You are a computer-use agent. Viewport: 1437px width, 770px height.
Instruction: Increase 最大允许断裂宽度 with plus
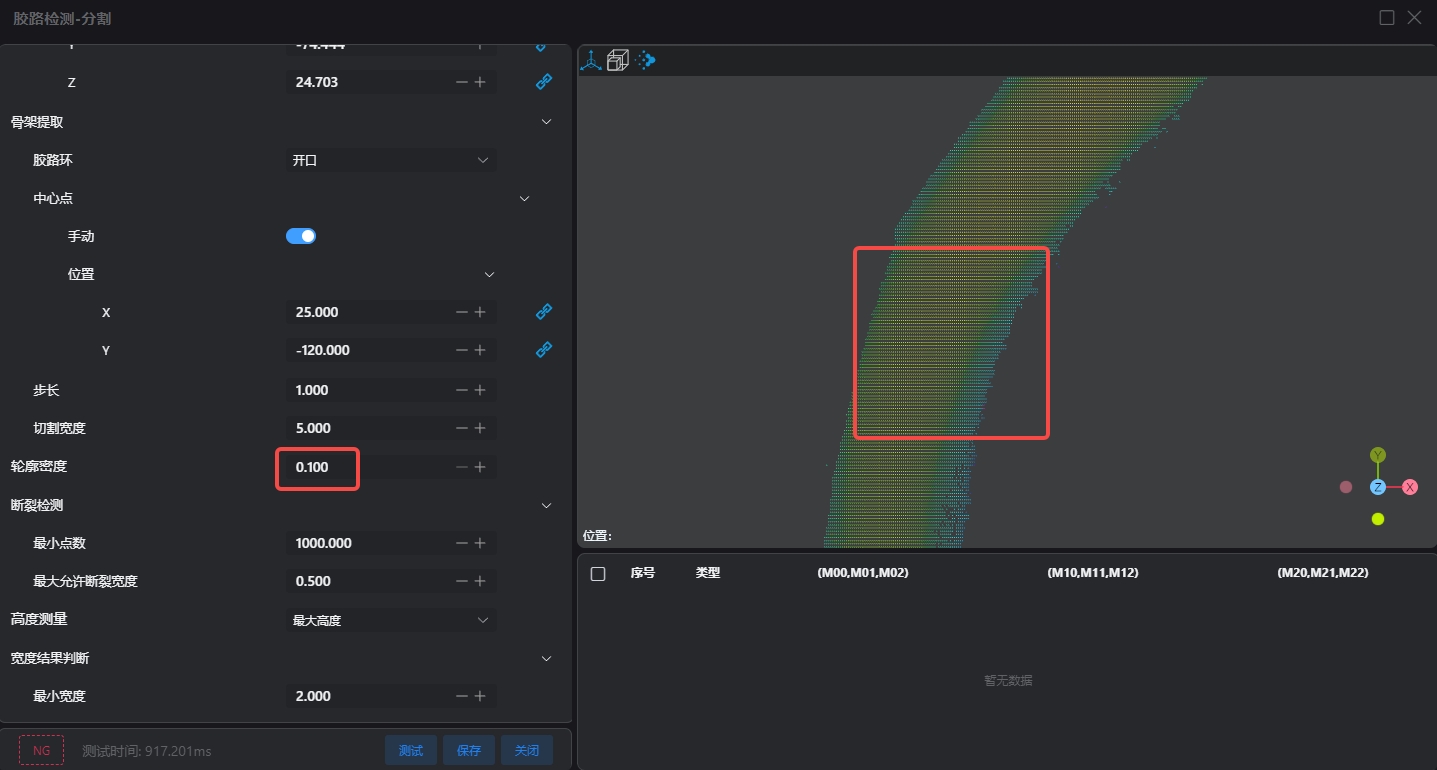(480, 581)
